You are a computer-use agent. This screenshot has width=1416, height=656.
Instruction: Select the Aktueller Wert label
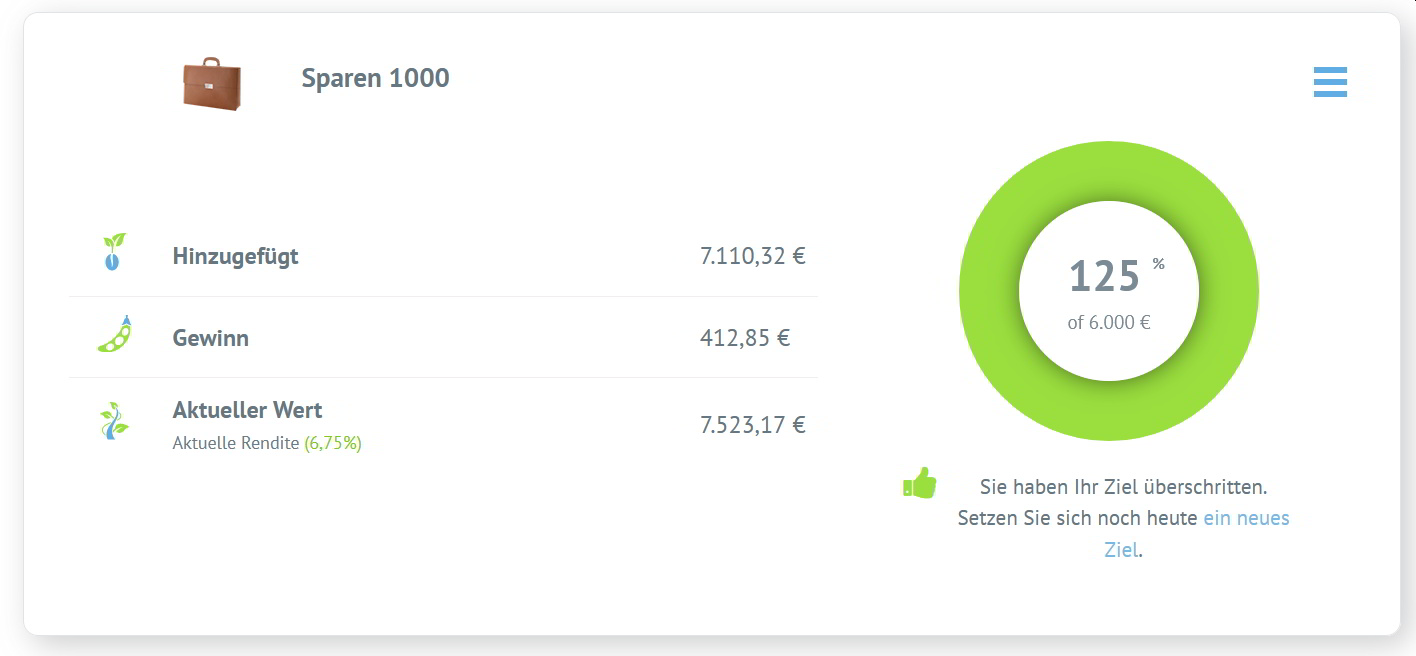coord(247,410)
